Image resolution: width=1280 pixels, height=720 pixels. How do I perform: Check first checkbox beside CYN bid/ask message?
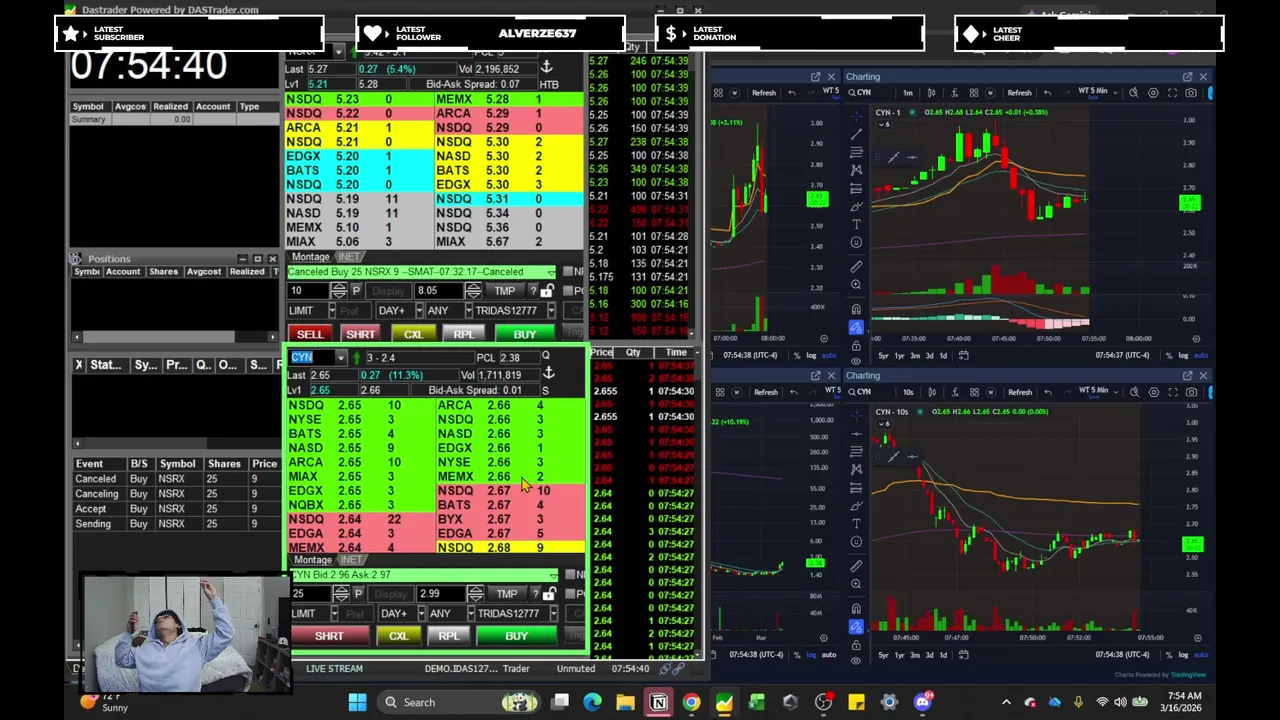570,575
